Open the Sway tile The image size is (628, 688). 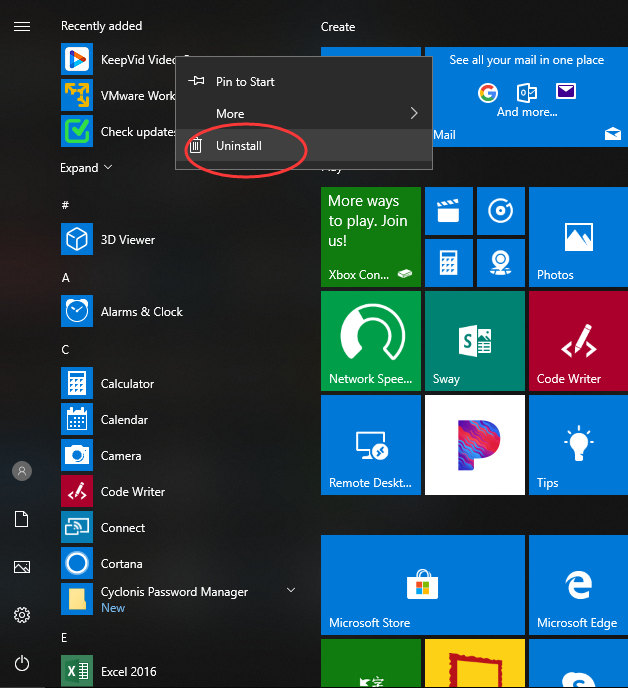pyautogui.click(x=475, y=341)
